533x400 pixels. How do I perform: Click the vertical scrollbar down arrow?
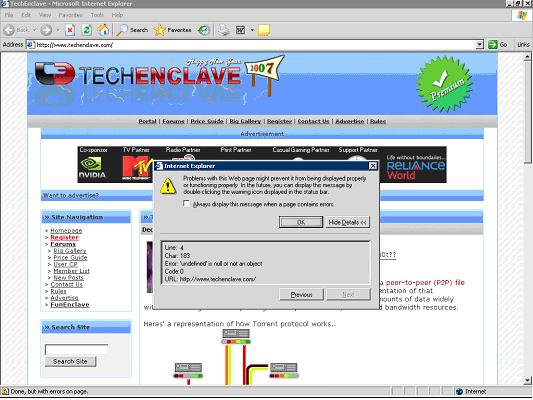[527, 380]
